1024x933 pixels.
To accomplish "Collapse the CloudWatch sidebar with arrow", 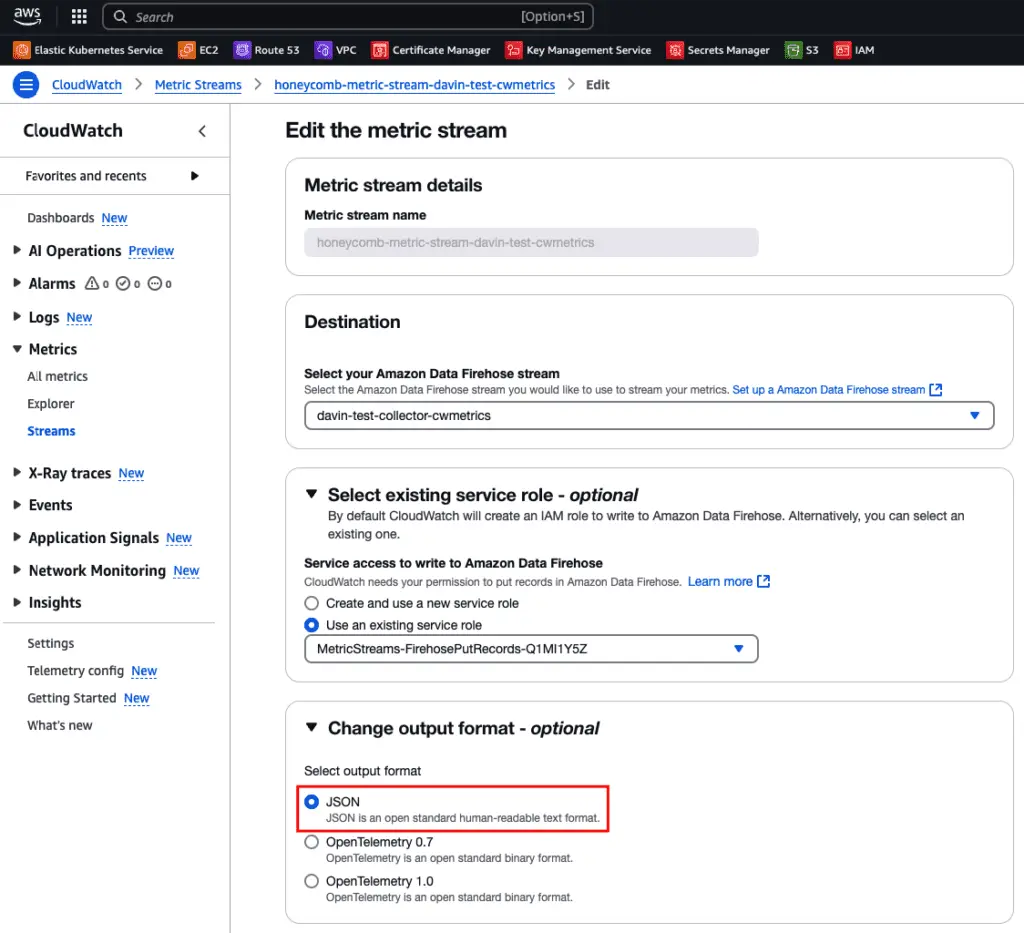I will click(202, 131).
